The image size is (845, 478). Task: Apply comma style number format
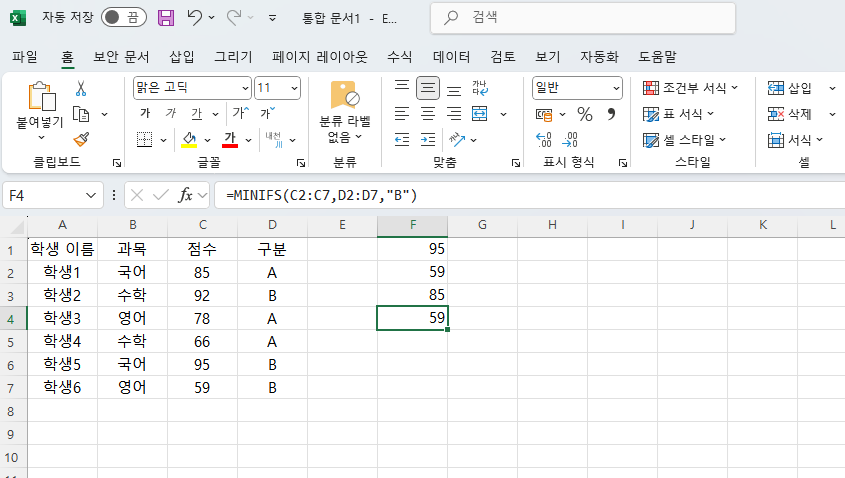pyautogui.click(x=610, y=113)
